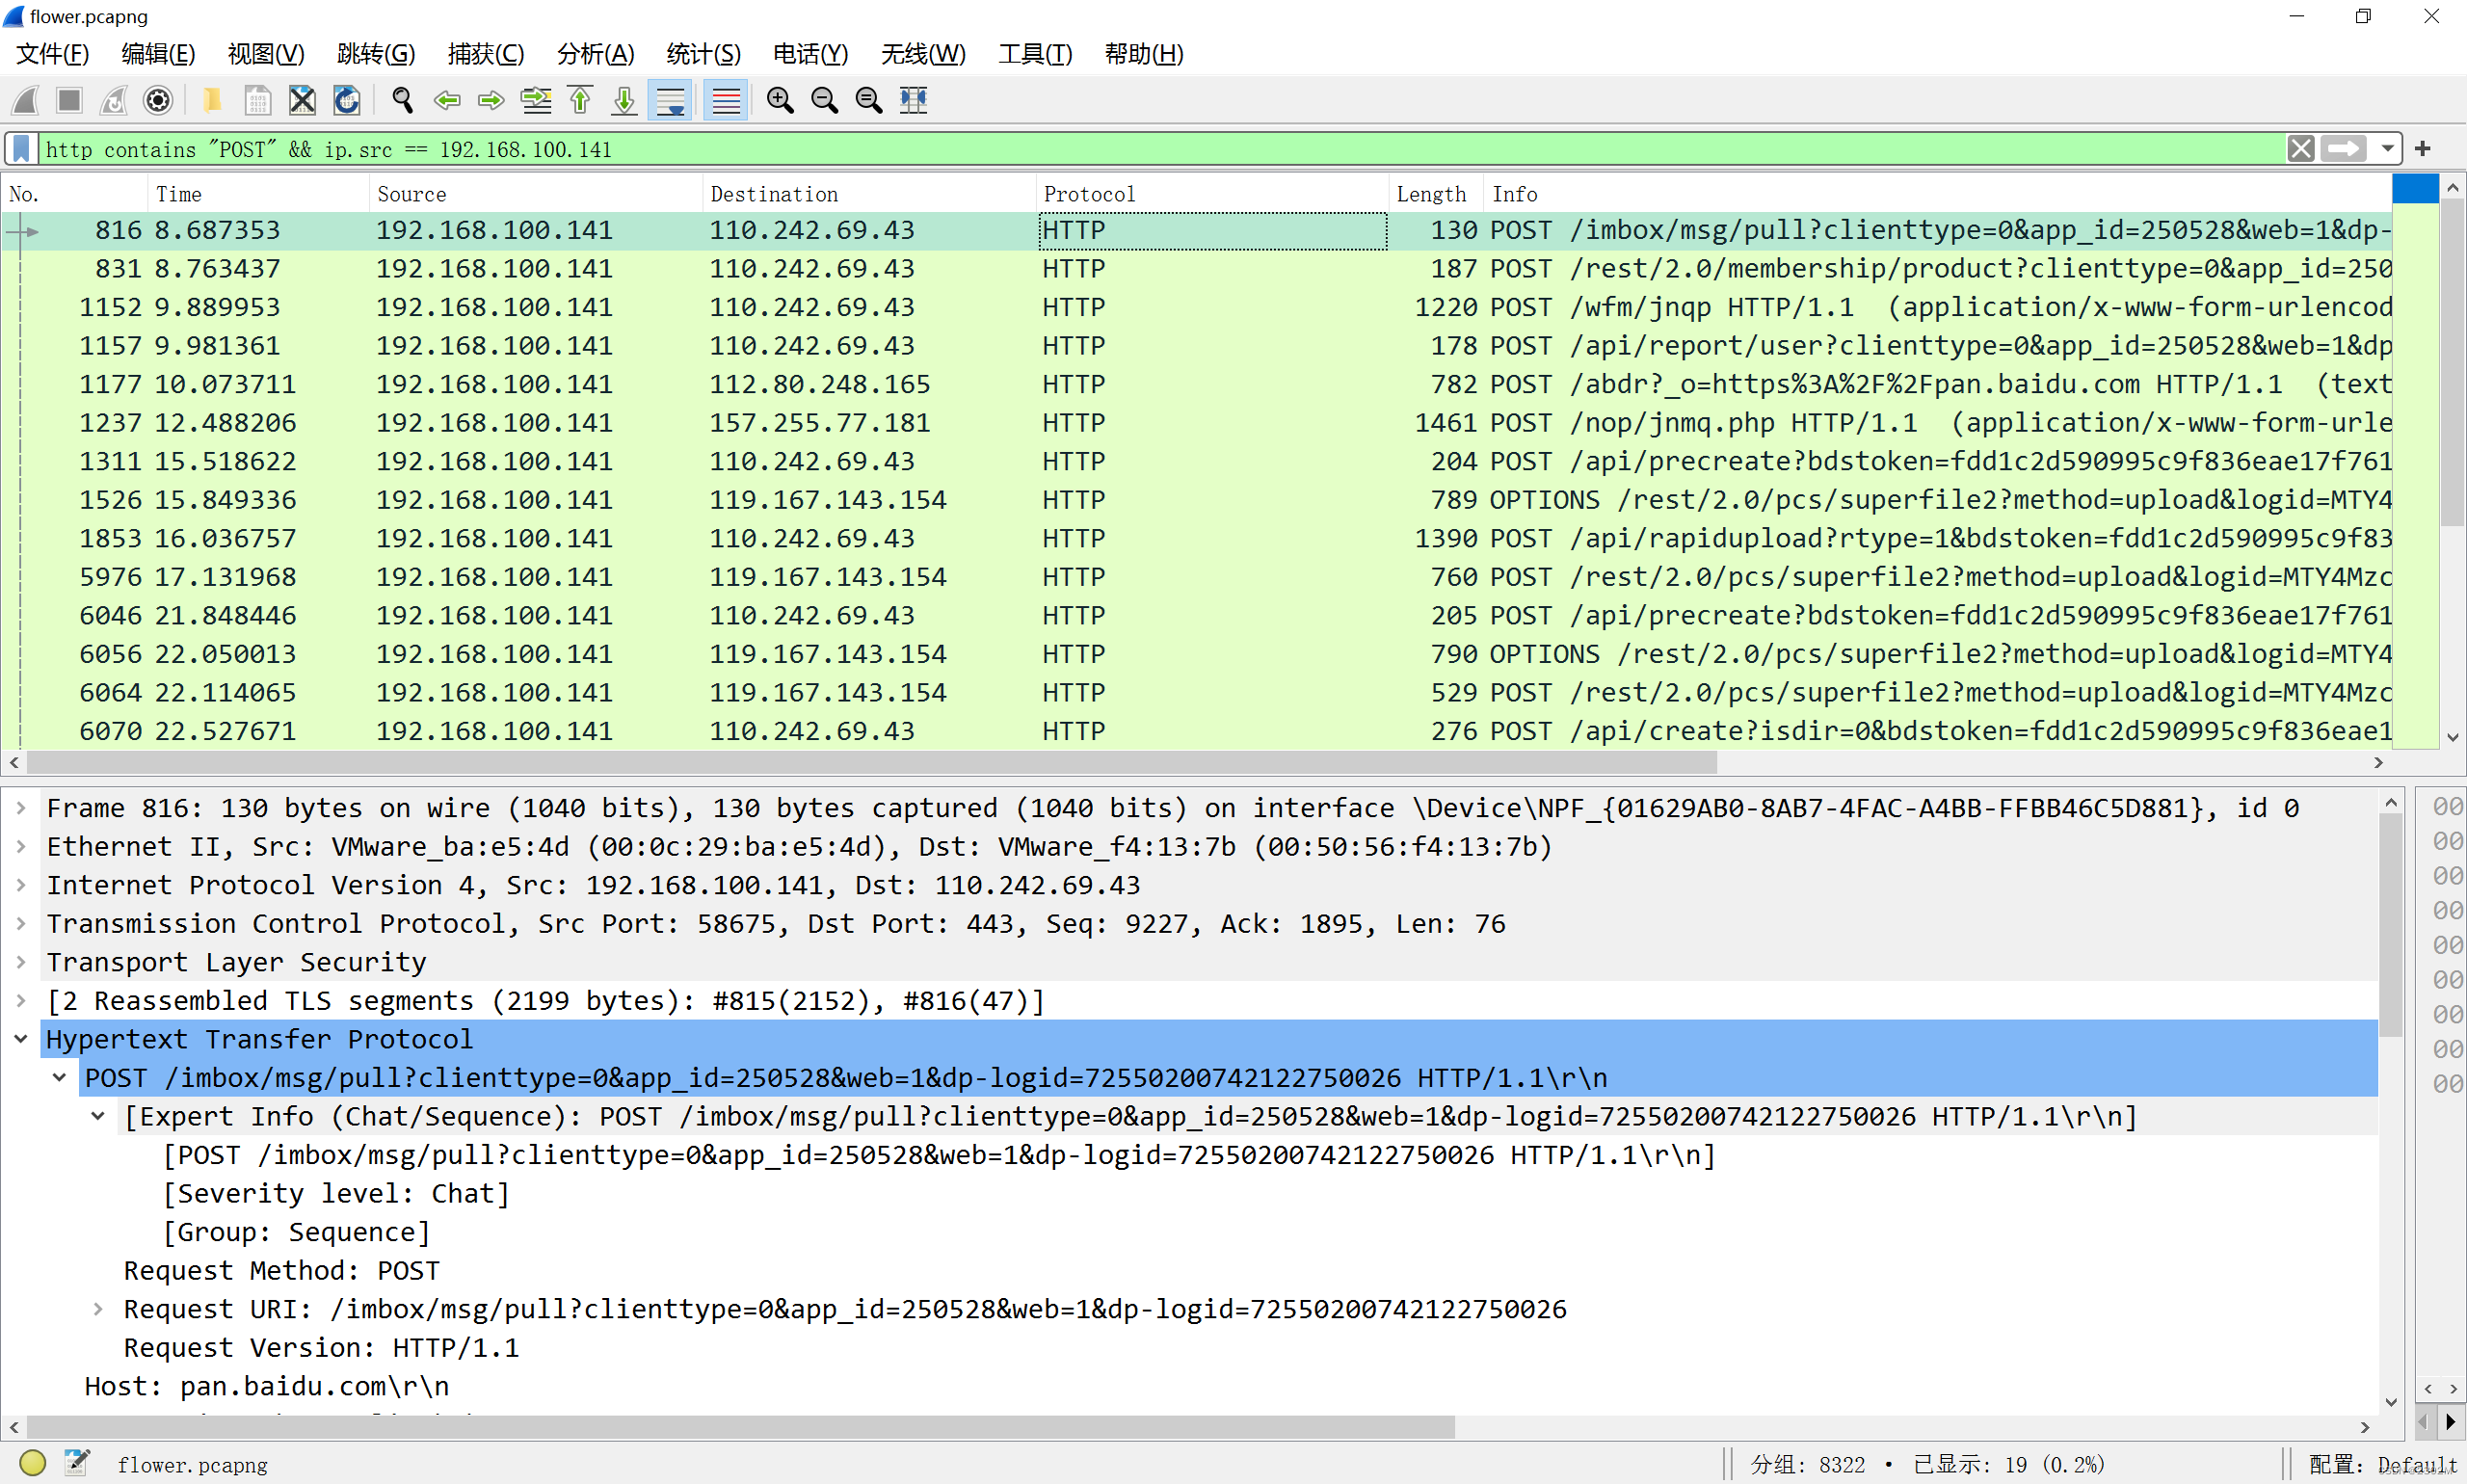Click into the display filter field
The height and width of the screenshot is (1484, 2467).
tap(1160, 149)
